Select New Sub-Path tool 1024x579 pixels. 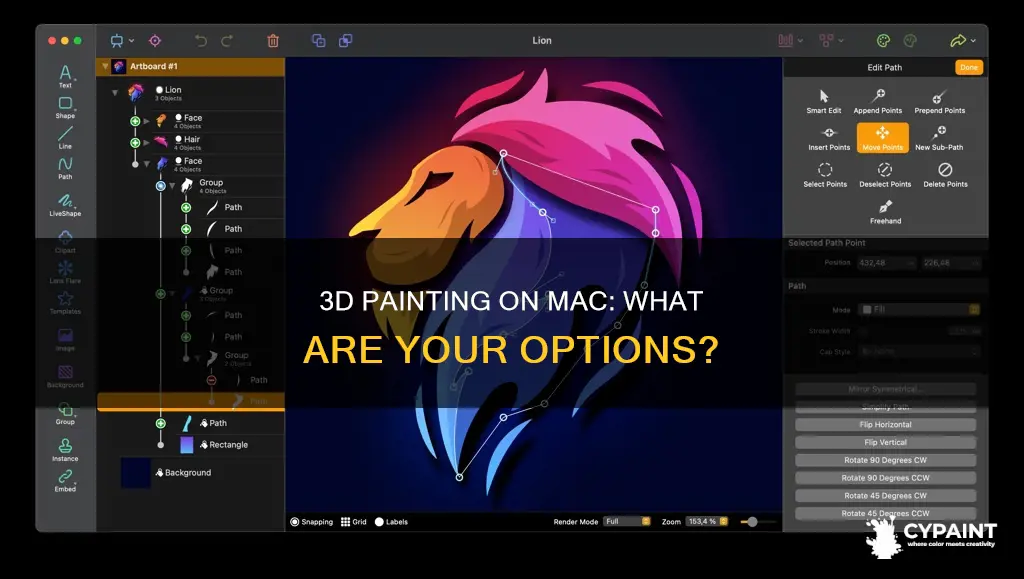tap(939, 138)
